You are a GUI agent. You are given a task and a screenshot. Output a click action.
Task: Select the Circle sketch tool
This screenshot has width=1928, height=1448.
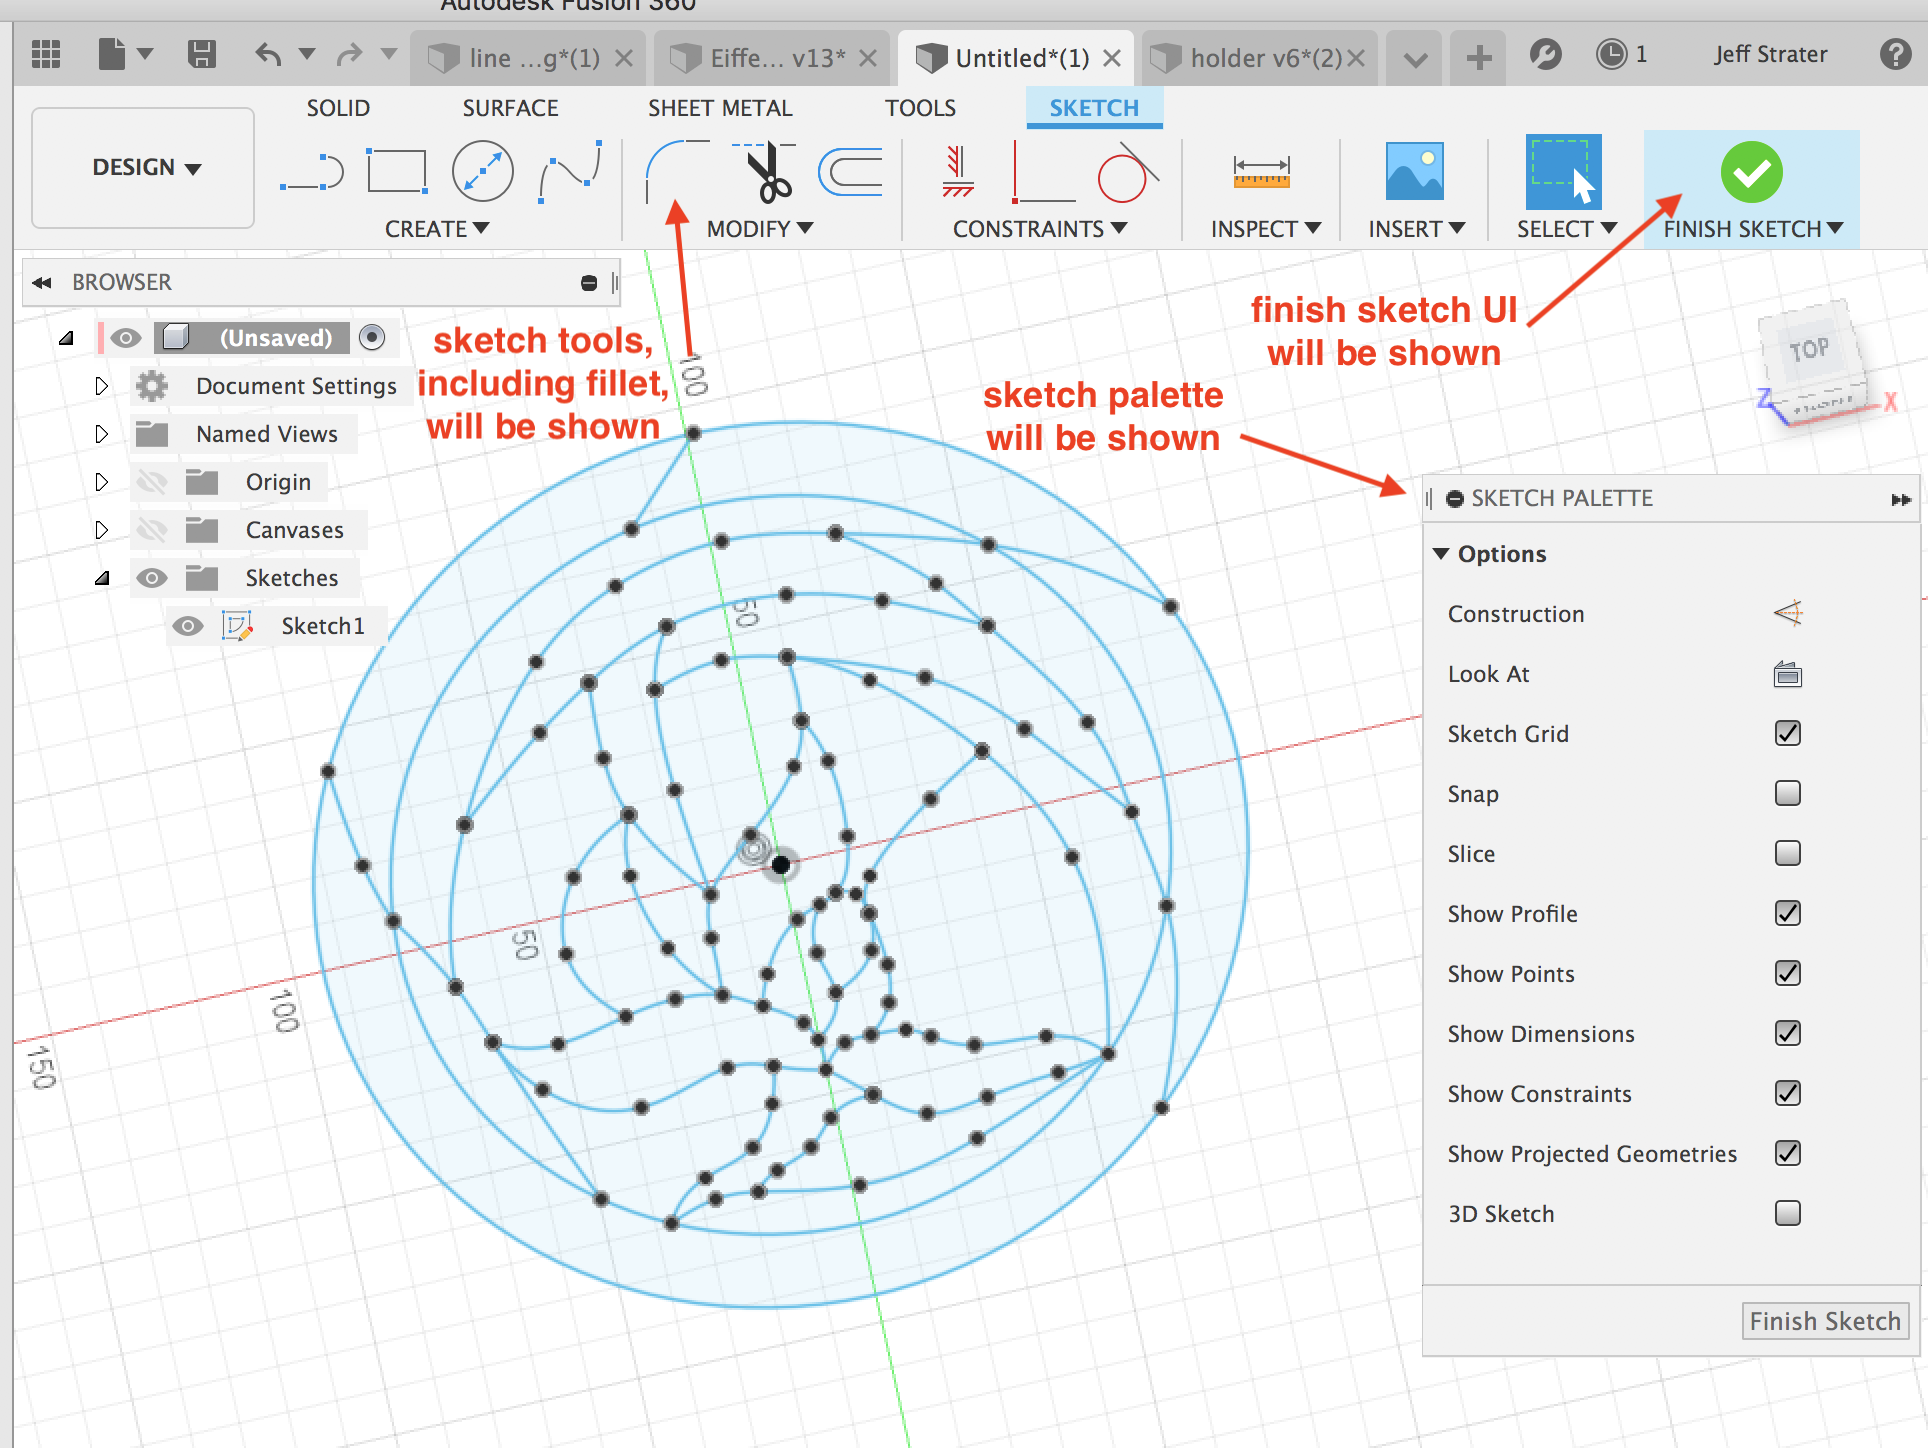tap(483, 171)
